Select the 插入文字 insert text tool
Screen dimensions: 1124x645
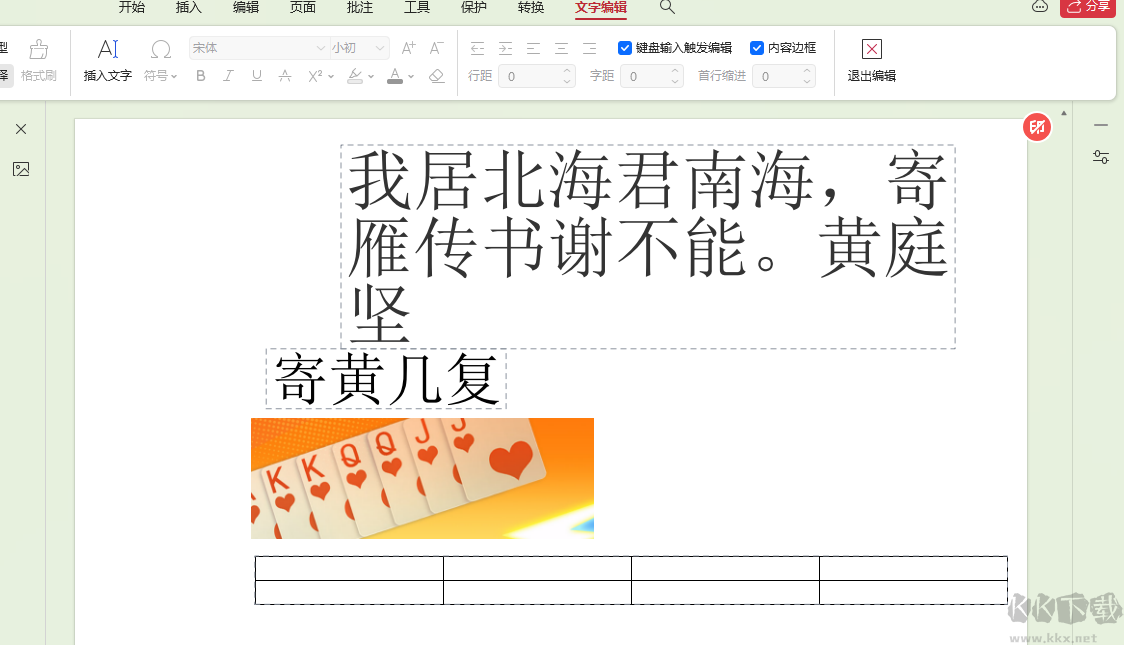[107, 60]
